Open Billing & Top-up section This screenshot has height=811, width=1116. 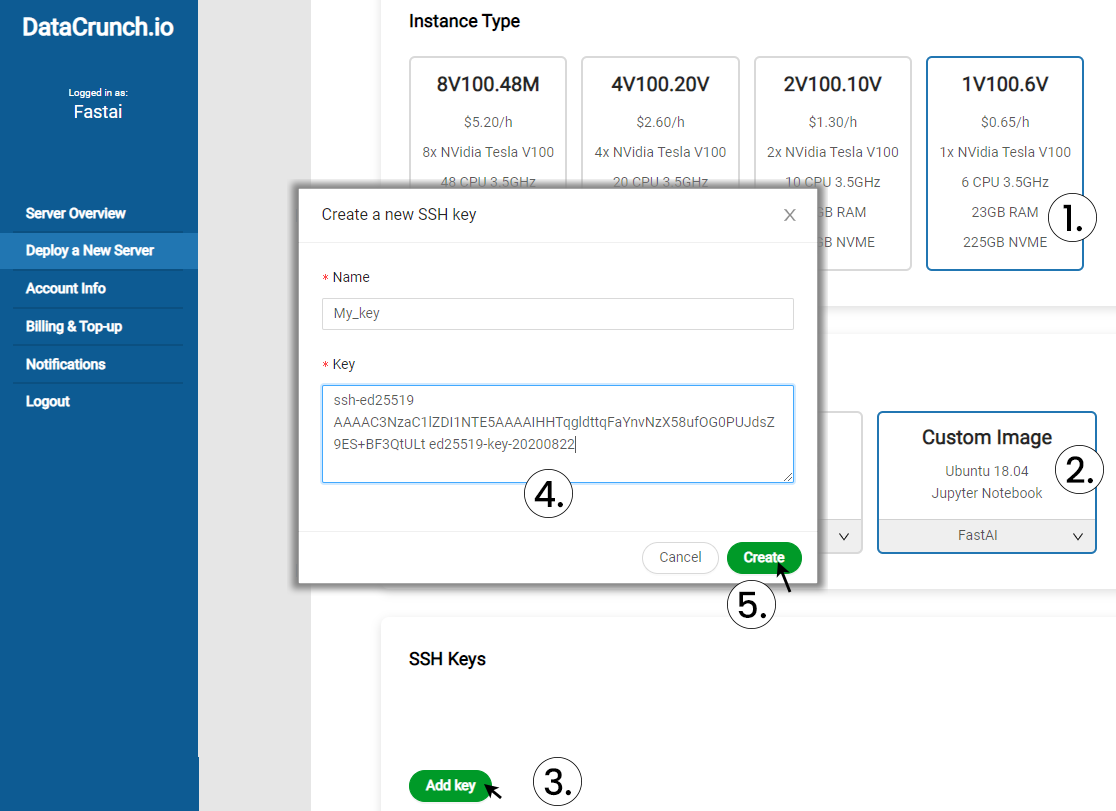tap(74, 326)
